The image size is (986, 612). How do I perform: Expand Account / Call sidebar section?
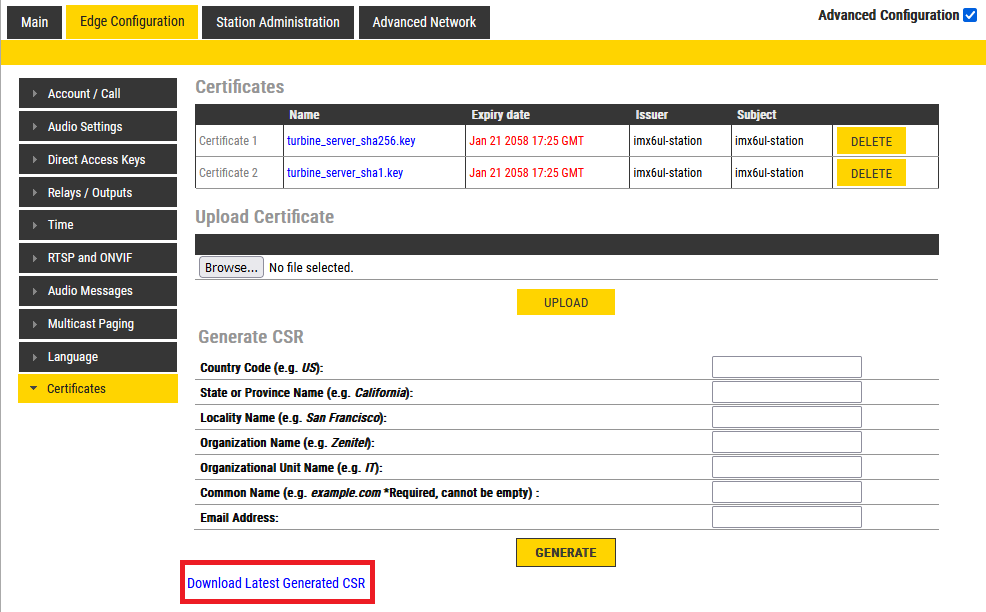pyautogui.click(x=97, y=94)
